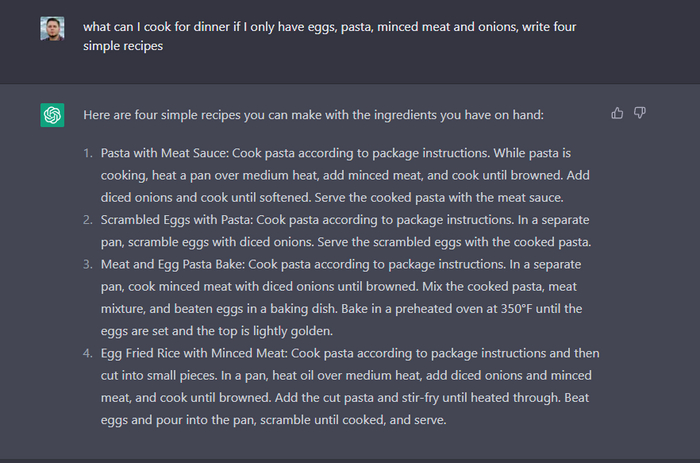Click list number 4 of the recipes
Image resolution: width=700 pixels, height=463 pixels.
88,353
